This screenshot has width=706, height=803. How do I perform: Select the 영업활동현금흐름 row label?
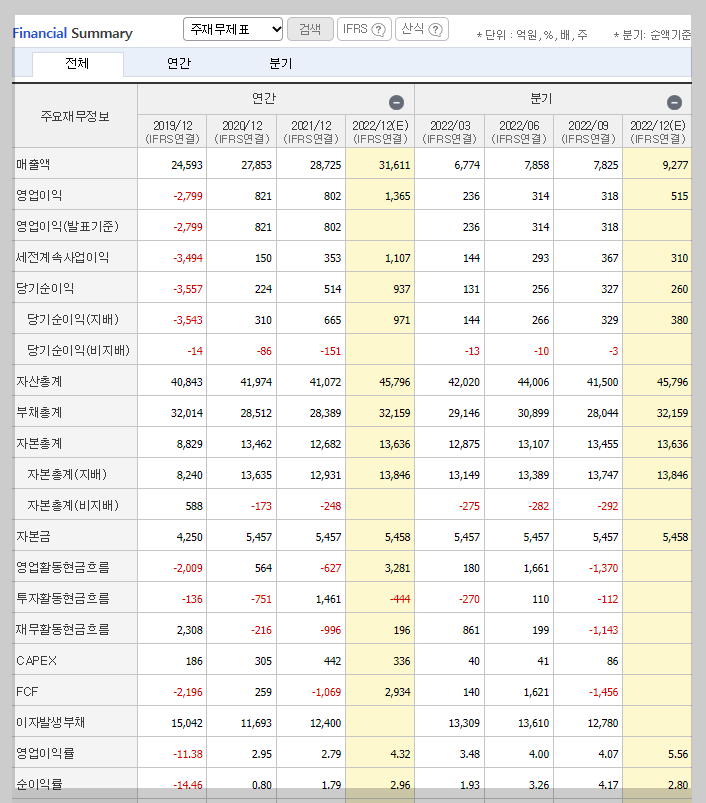coord(62,567)
